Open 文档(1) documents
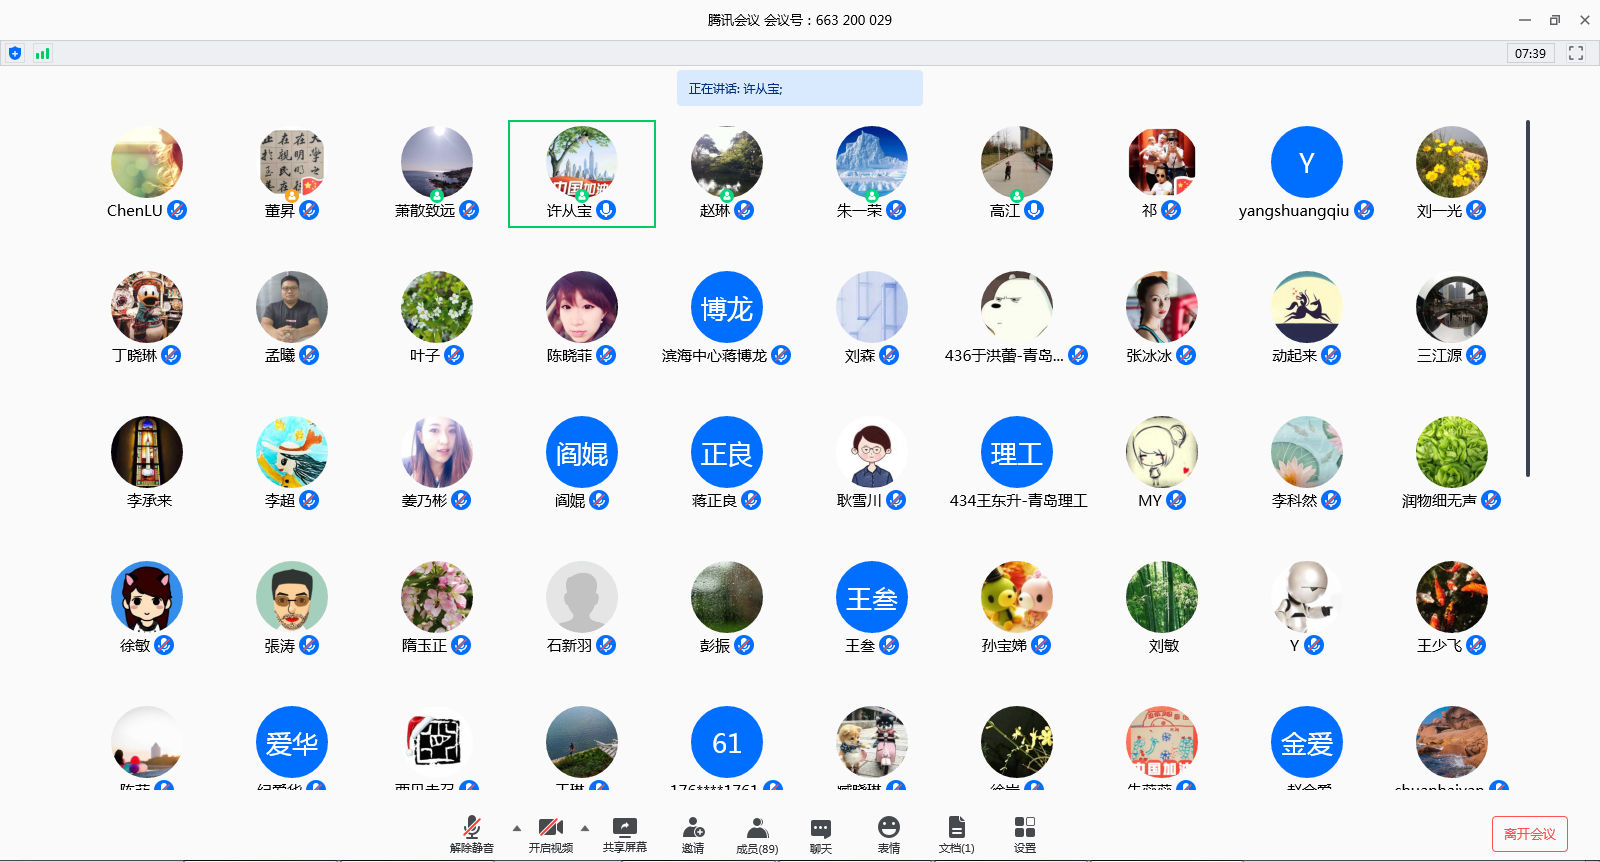The width and height of the screenshot is (1600, 862). [956, 833]
